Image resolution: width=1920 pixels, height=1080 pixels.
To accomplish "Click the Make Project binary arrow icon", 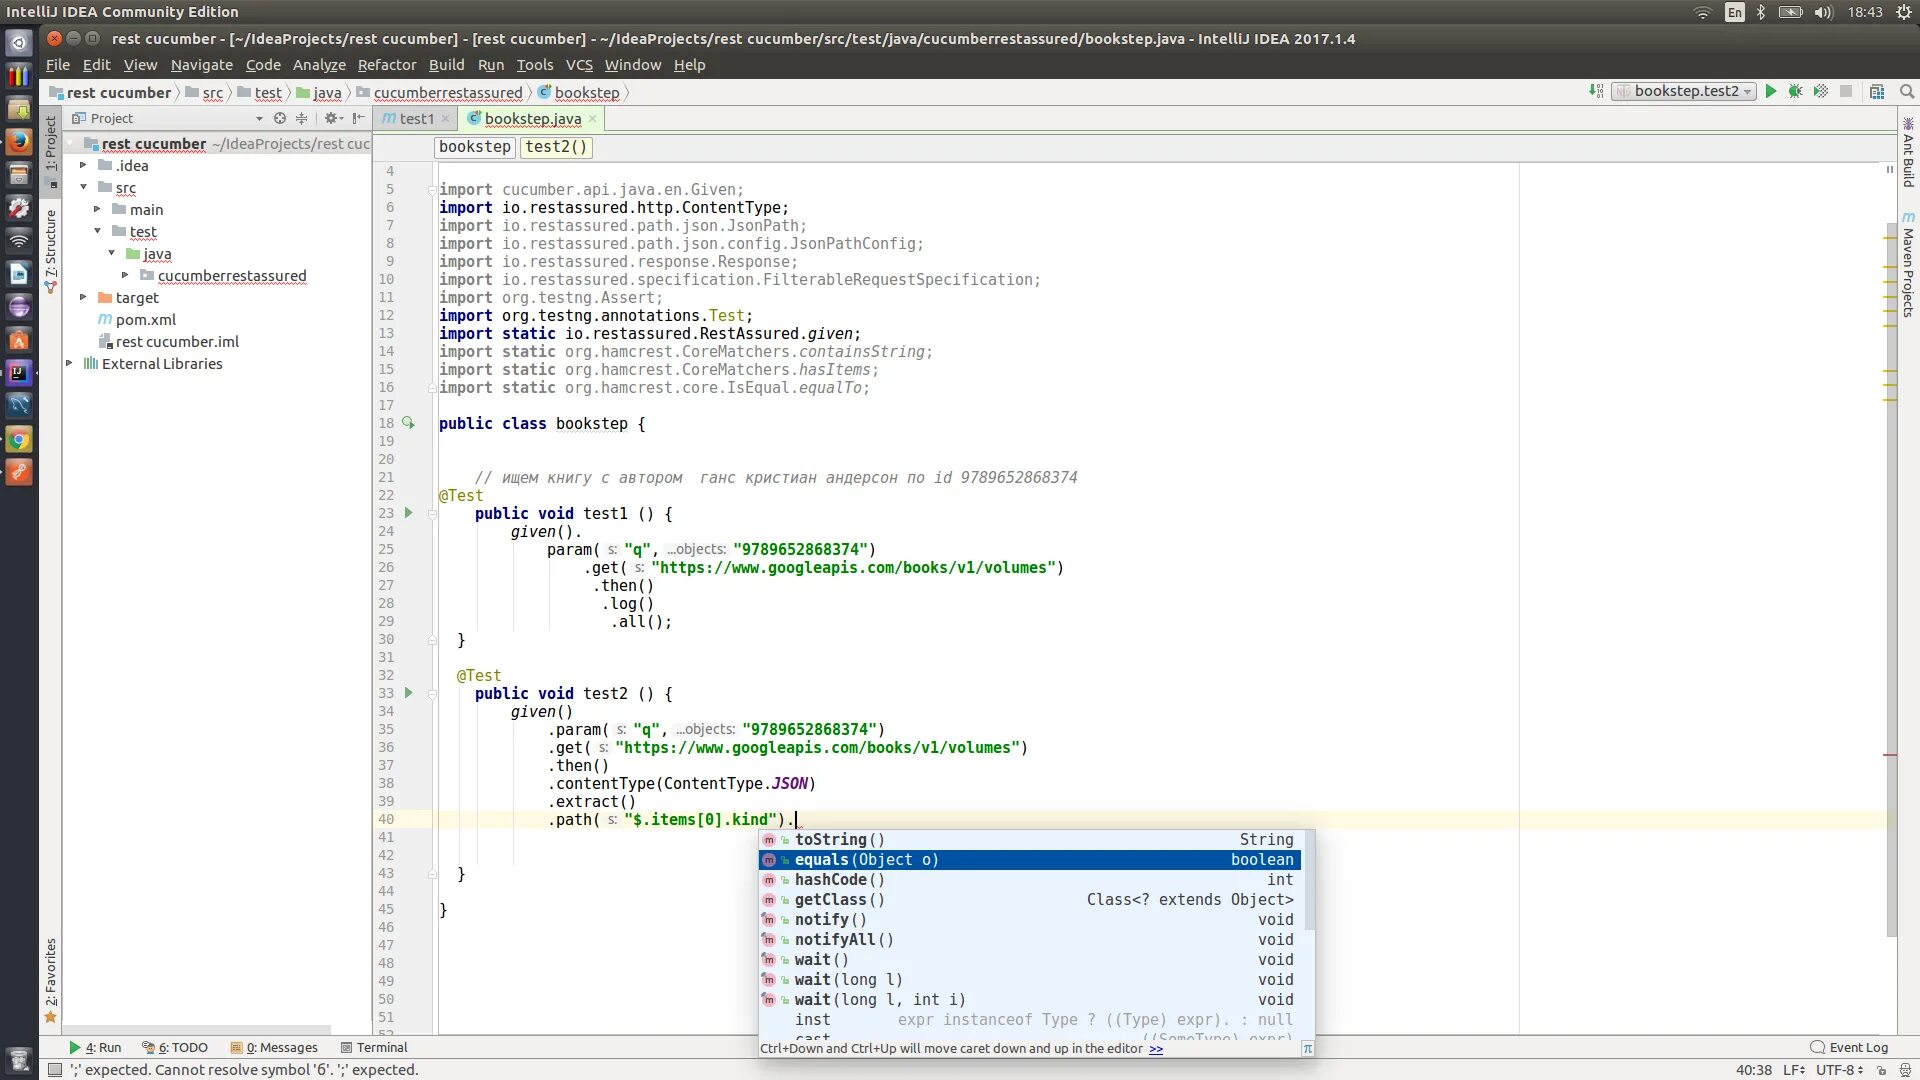I will pyautogui.click(x=1596, y=91).
